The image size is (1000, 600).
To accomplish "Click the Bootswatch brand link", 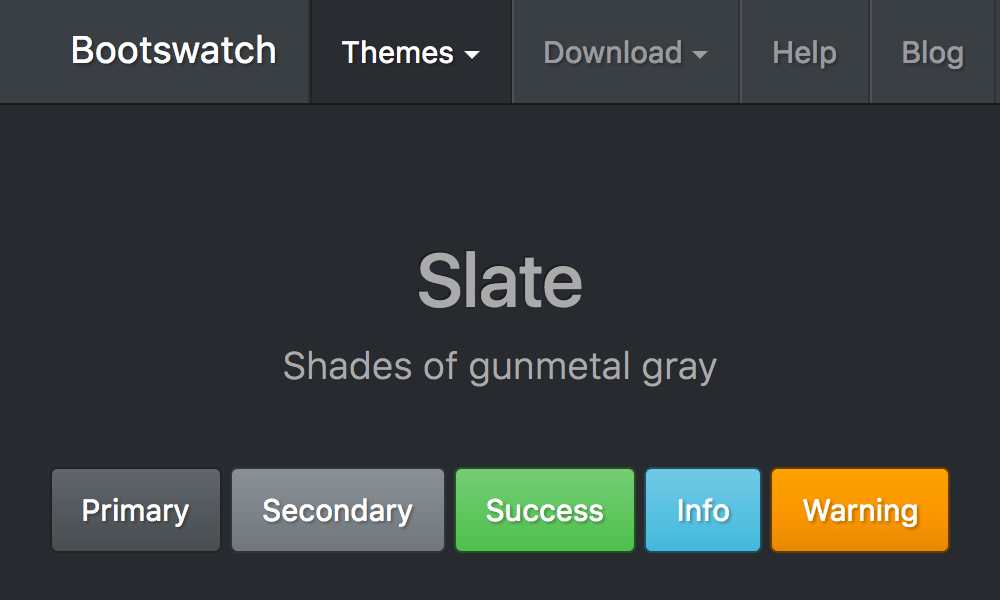I will coord(173,50).
